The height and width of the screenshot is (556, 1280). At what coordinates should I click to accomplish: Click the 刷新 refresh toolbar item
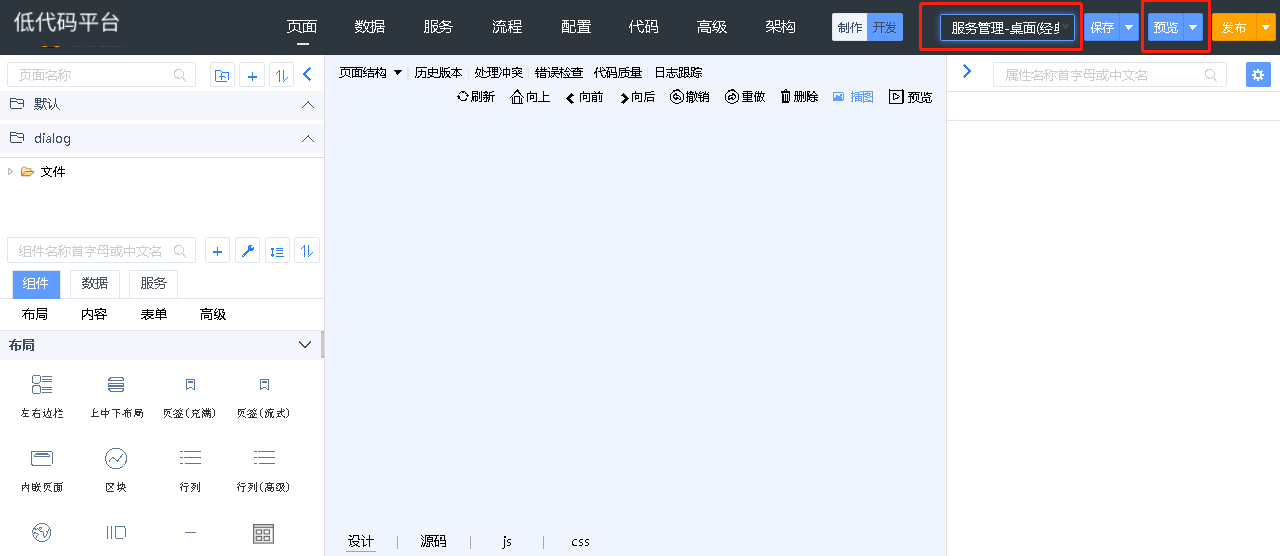pos(476,97)
